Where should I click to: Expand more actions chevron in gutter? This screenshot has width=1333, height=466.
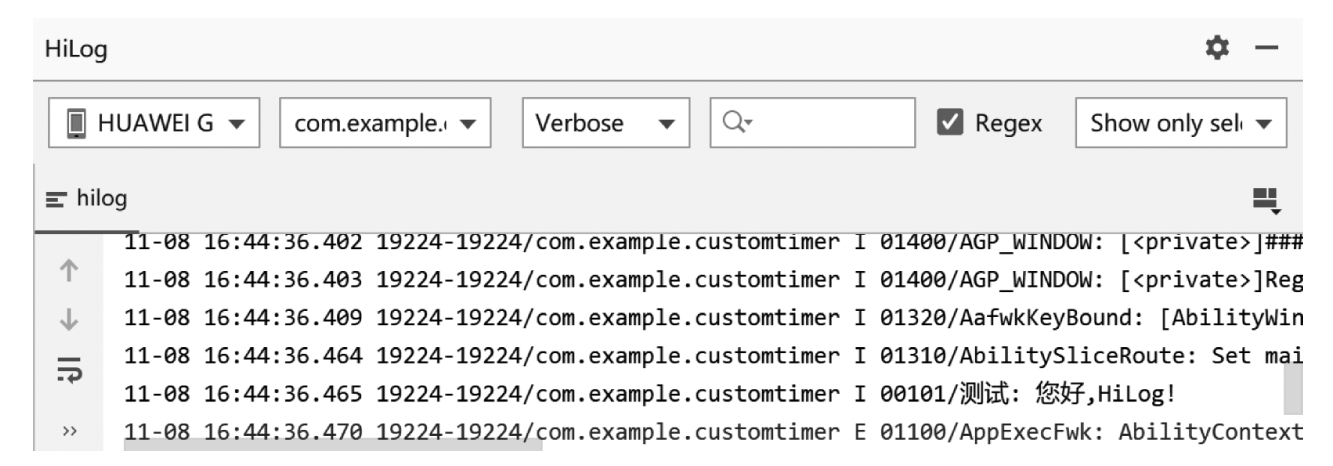pos(69,432)
